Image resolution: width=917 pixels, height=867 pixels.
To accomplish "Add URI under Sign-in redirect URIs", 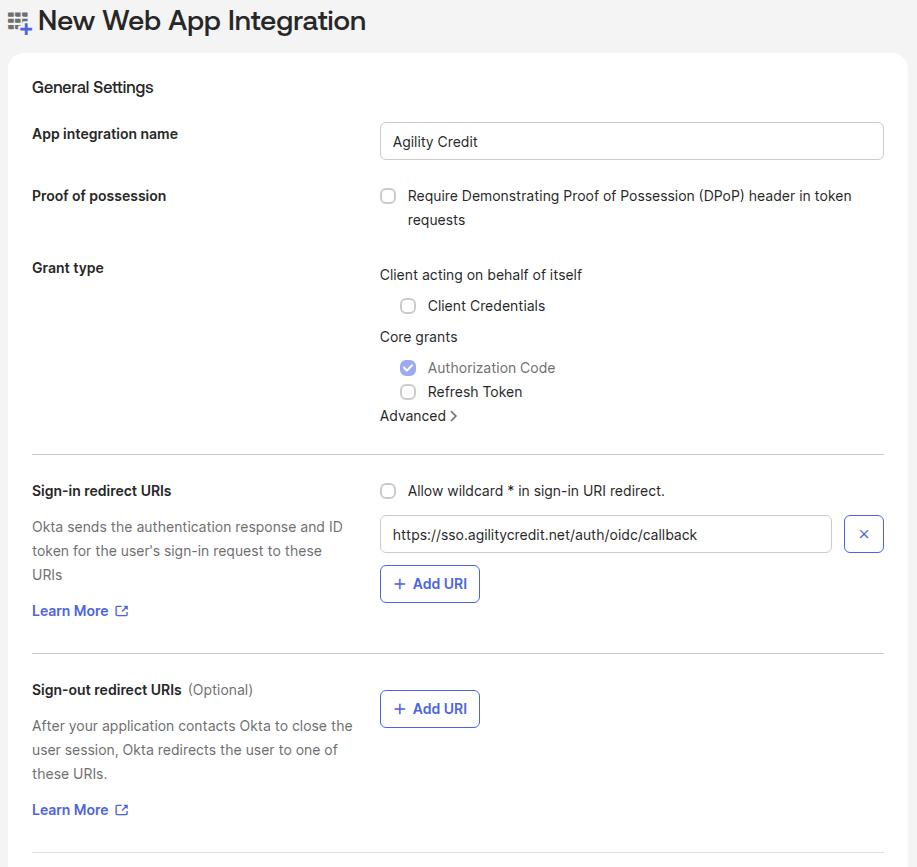I will pos(430,583).
